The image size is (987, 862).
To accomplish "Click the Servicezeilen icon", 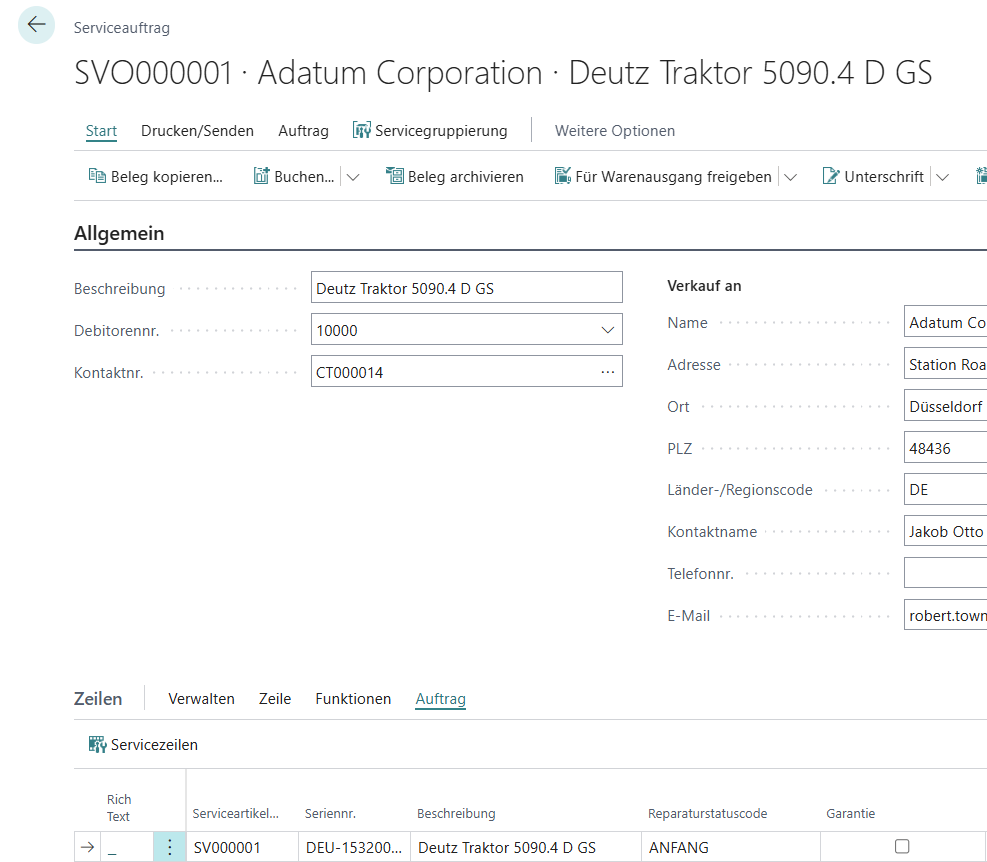I will (97, 744).
